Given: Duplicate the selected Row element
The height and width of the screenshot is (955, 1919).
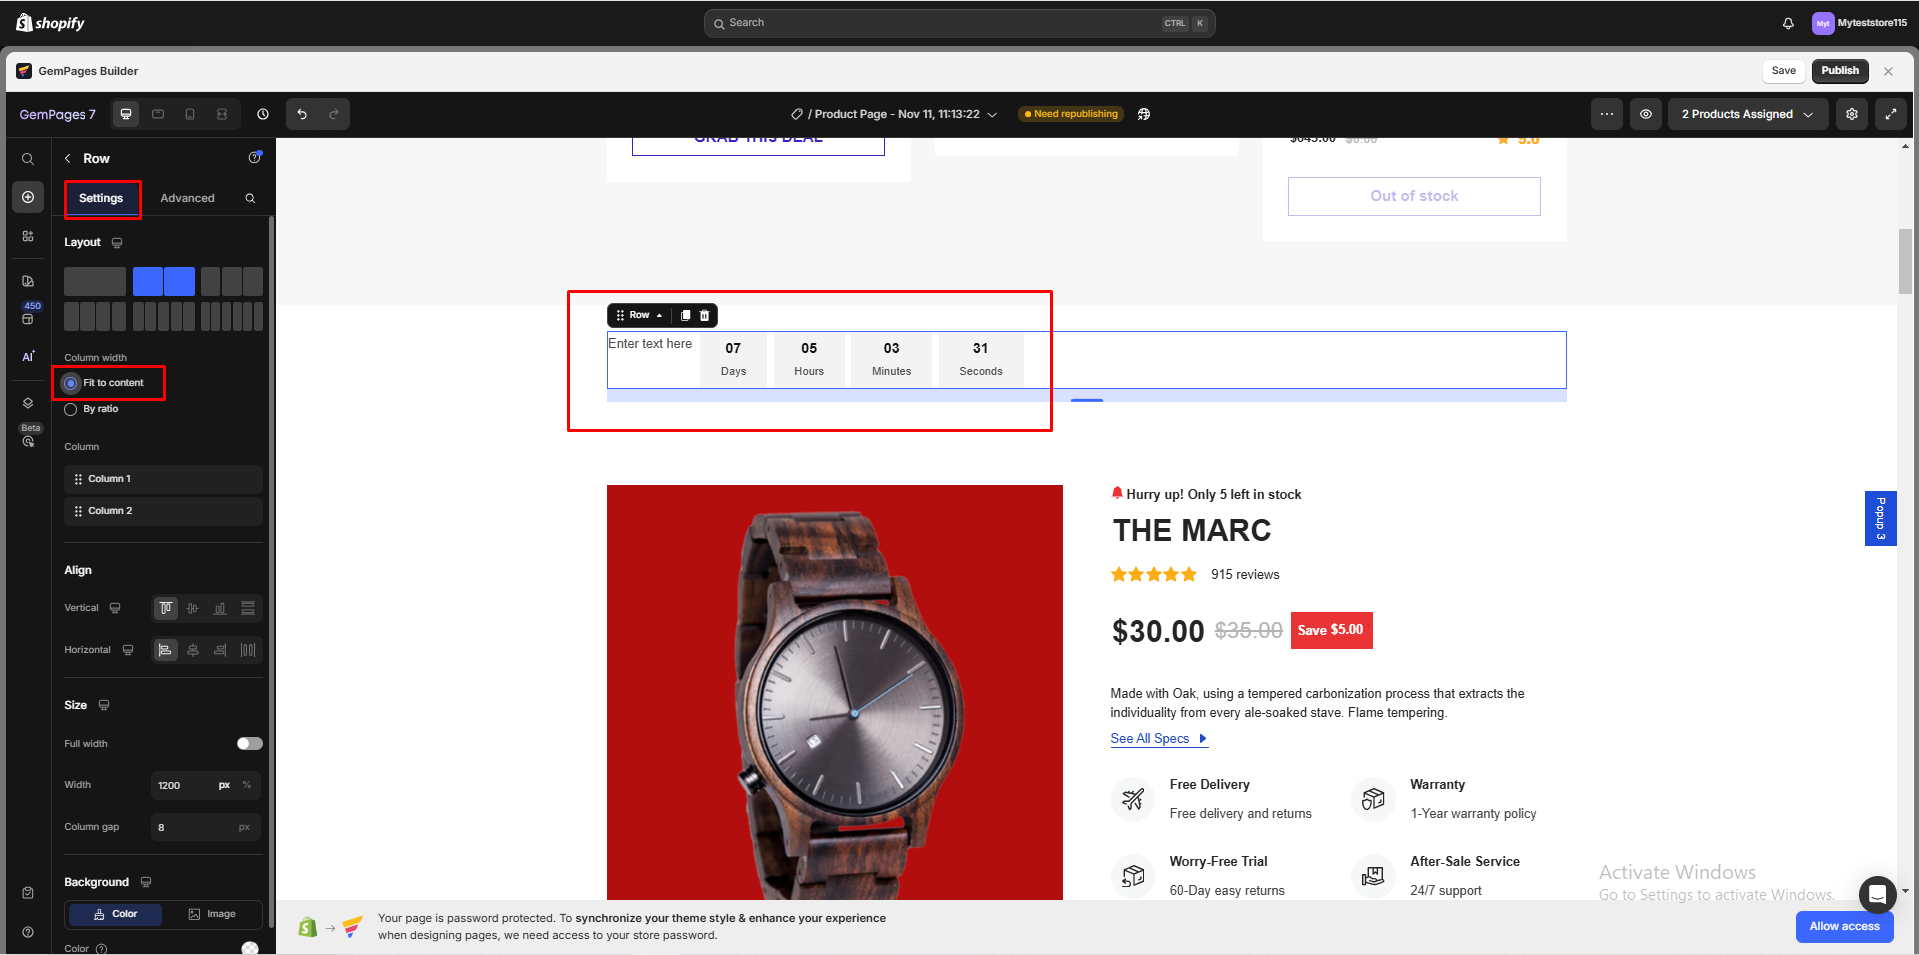Looking at the screenshot, I should pyautogui.click(x=685, y=315).
